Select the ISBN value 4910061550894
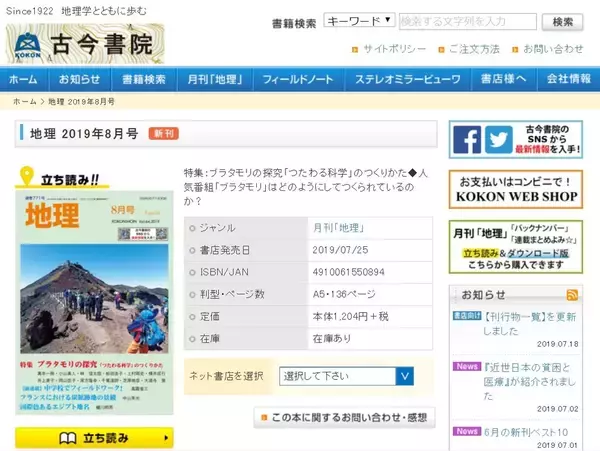 (349, 272)
